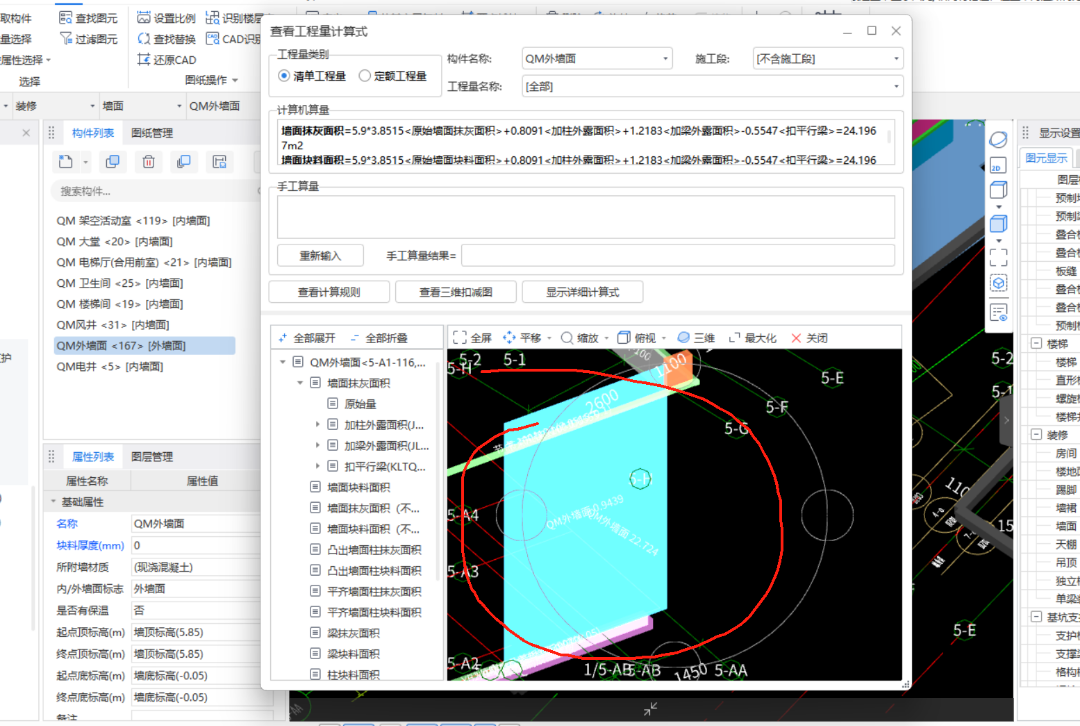Click the 查看三维扣减图 button
This screenshot has width=1080, height=726.
point(455,292)
